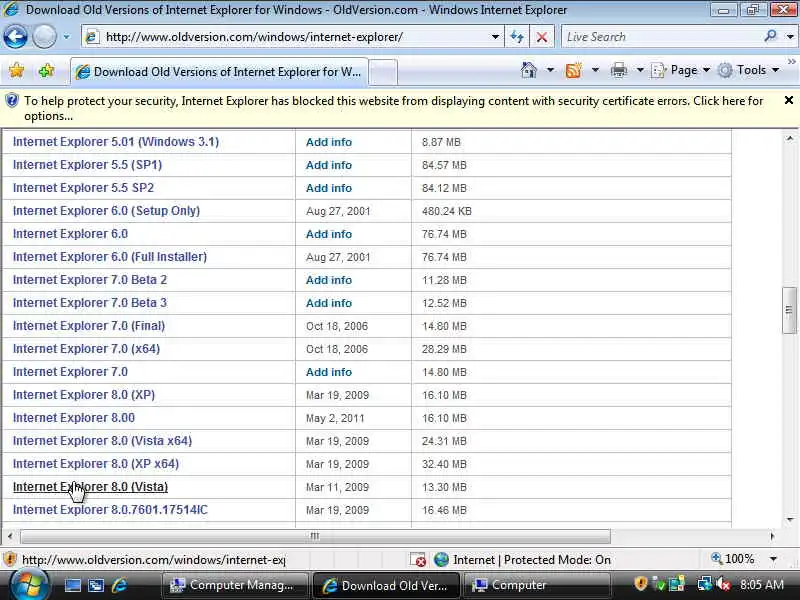Stop loading with the red X icon
The width and height of the screenshot is (800, 600).
[x=542, y=37]
